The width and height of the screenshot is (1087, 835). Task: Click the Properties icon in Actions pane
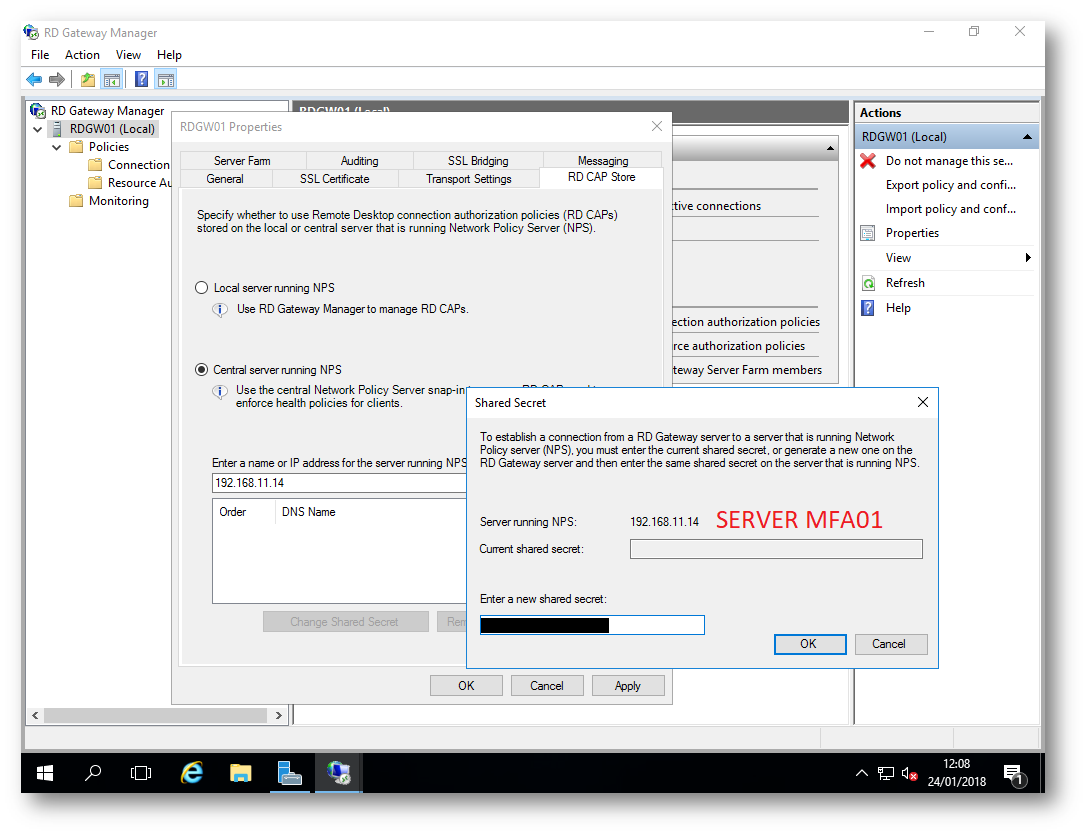pyautogui.click(x=868, y=233)
